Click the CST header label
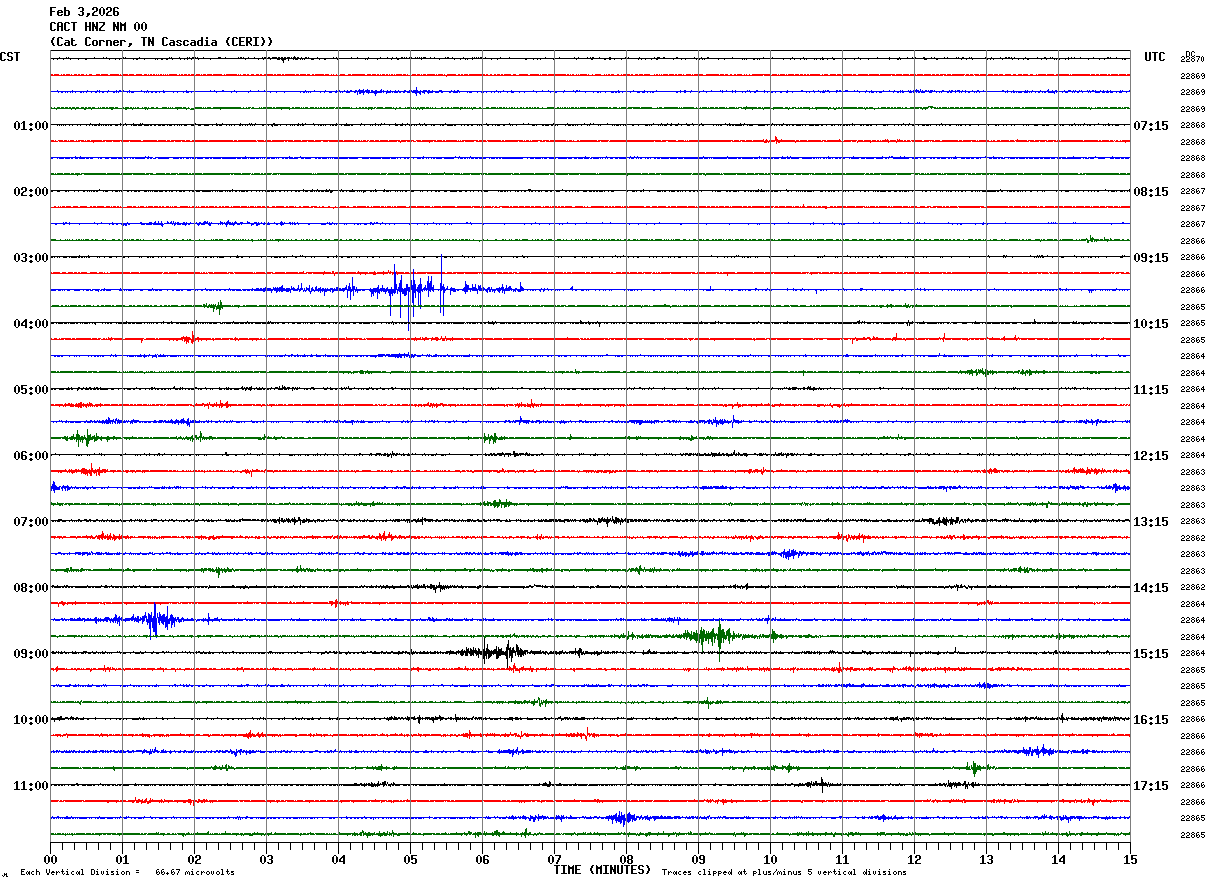 [10, 57]
